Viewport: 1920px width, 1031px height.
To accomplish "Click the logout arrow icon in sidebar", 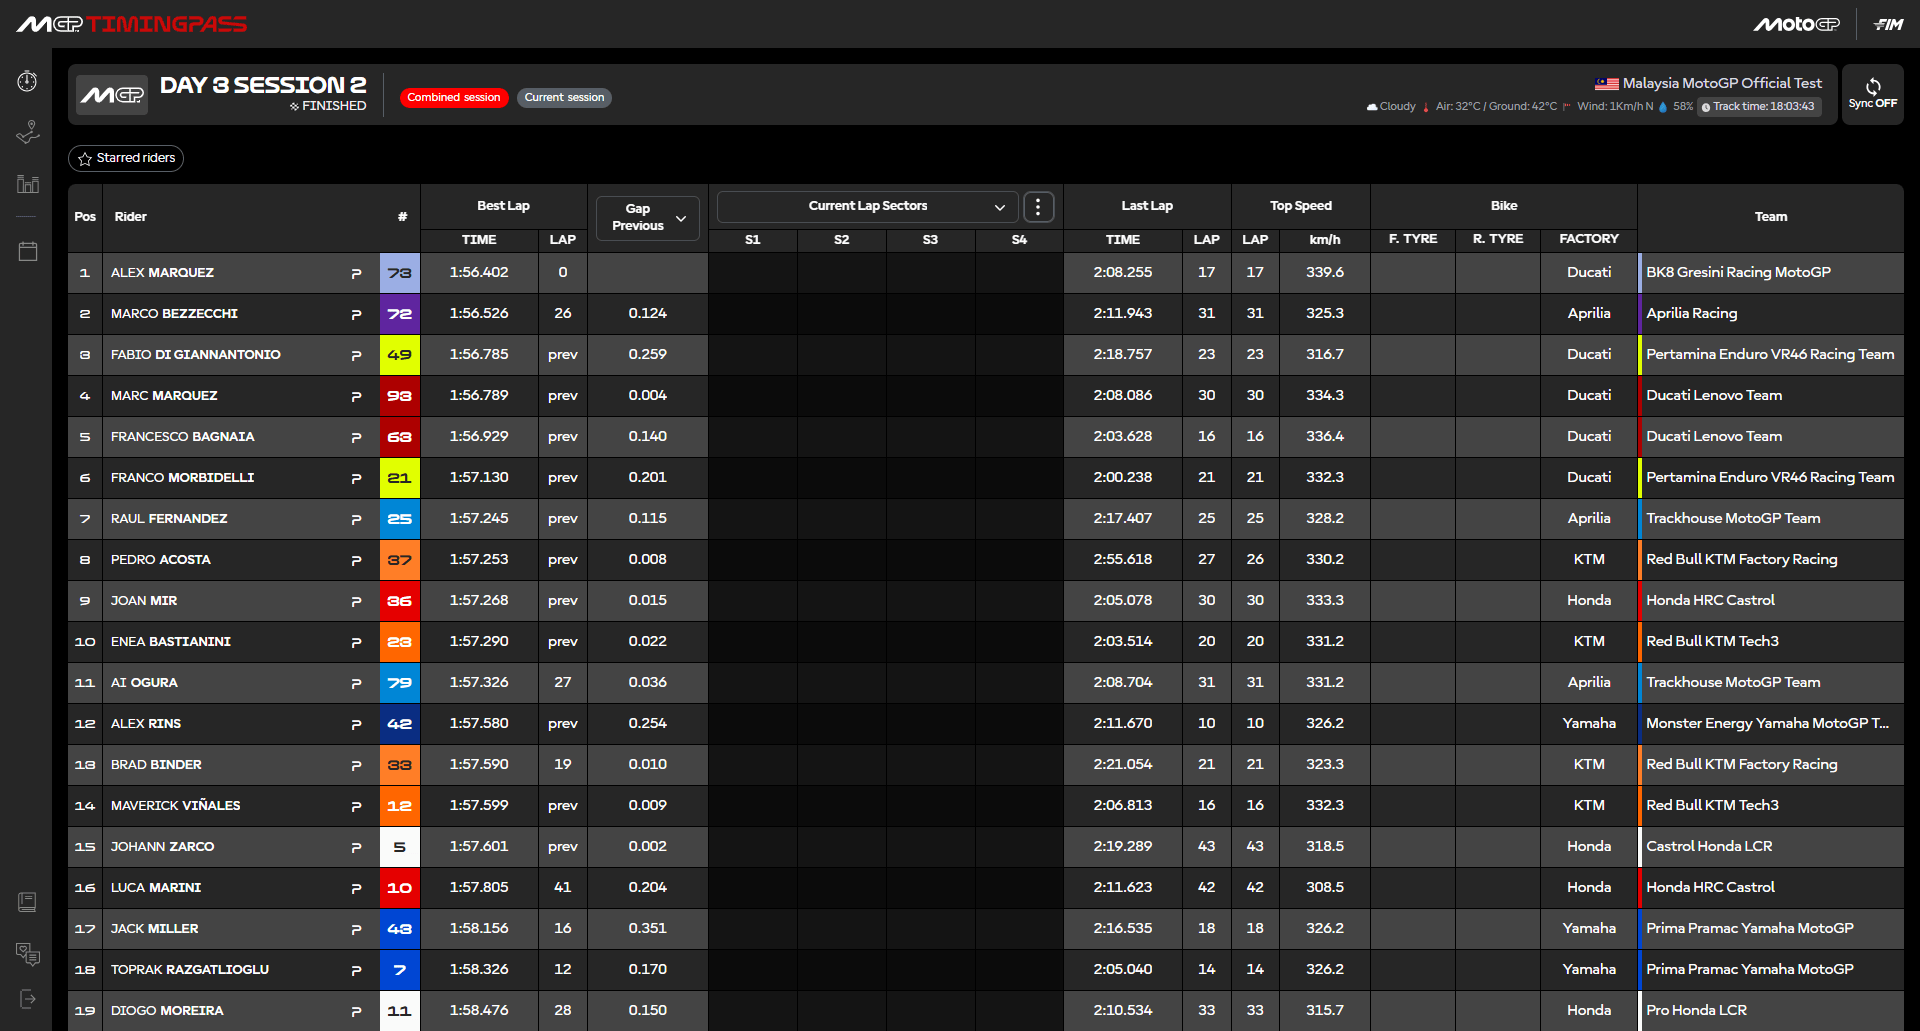I will pos(27,999).
